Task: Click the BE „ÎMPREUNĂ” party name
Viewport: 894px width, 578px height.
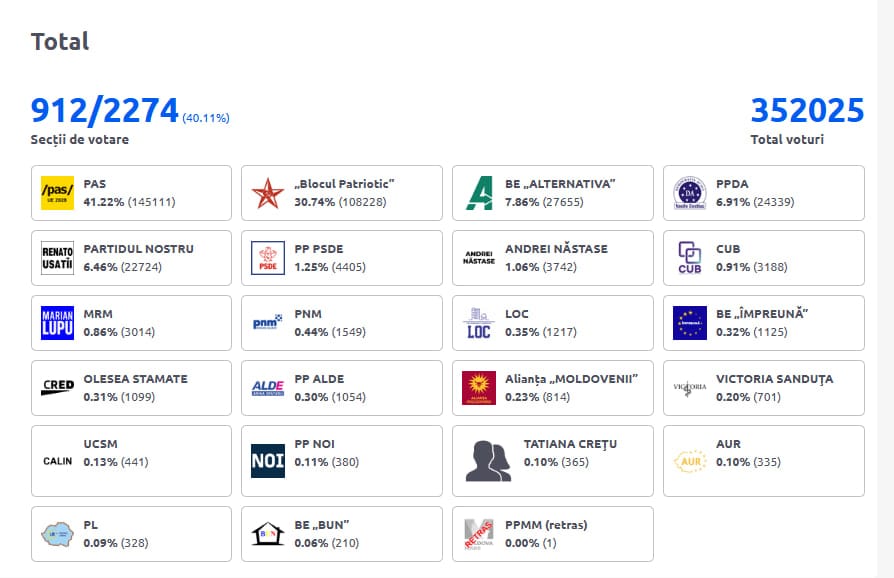Action: [762, 314]
